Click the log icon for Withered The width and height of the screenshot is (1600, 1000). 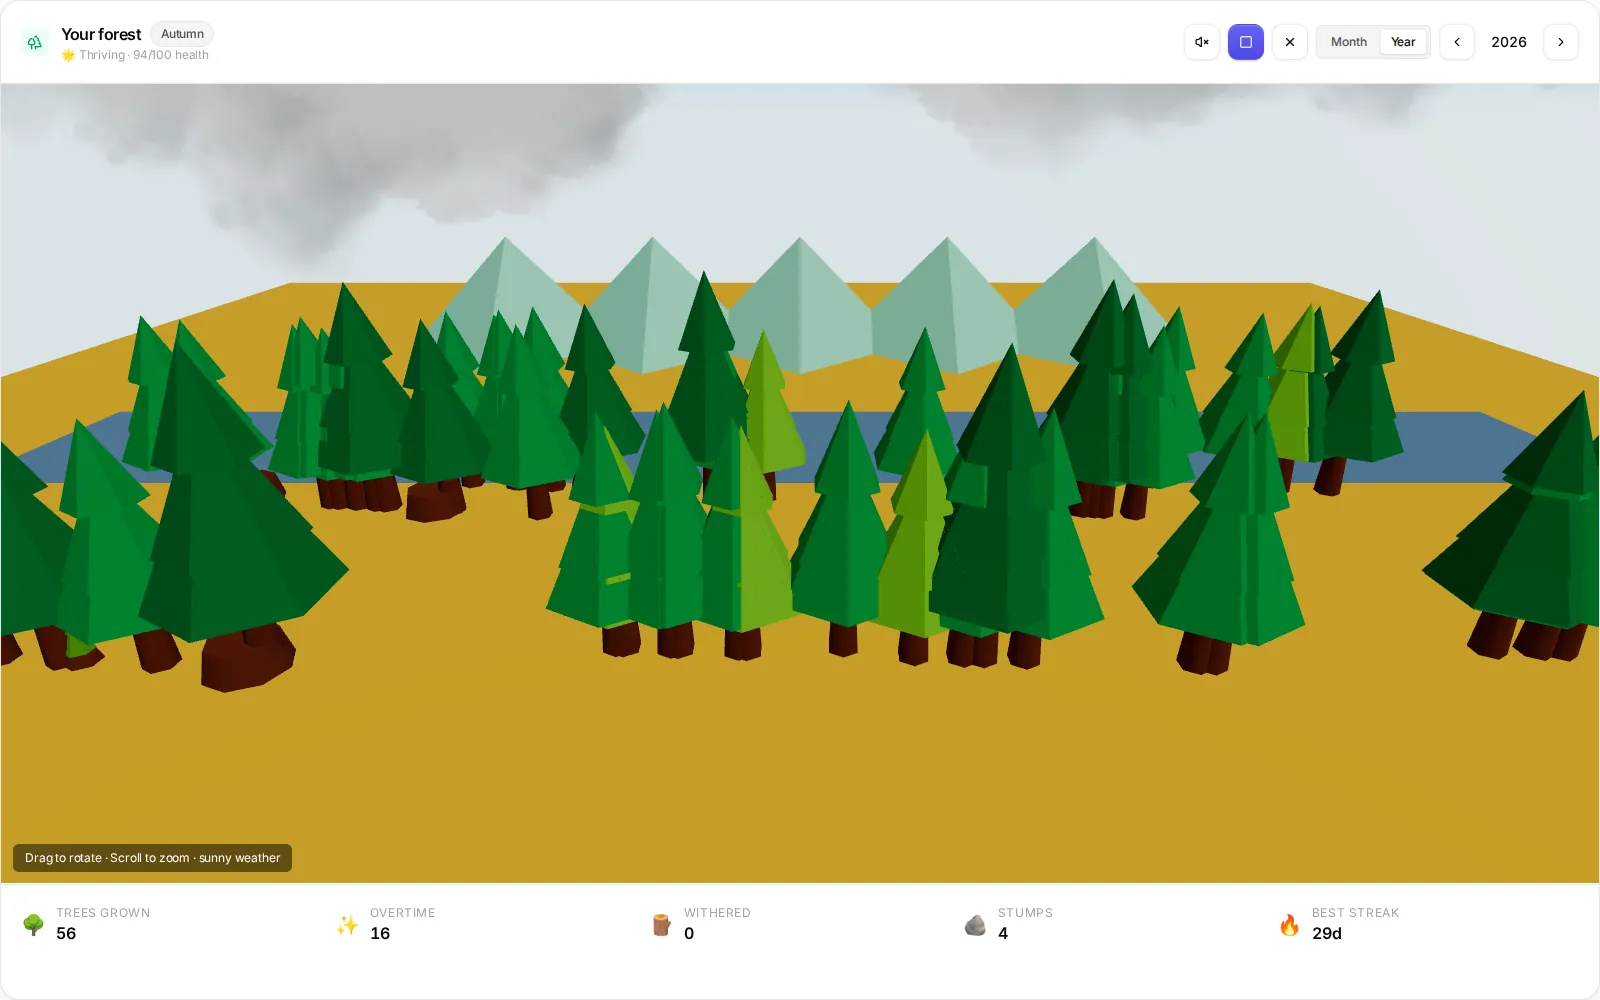pos(661,924)
